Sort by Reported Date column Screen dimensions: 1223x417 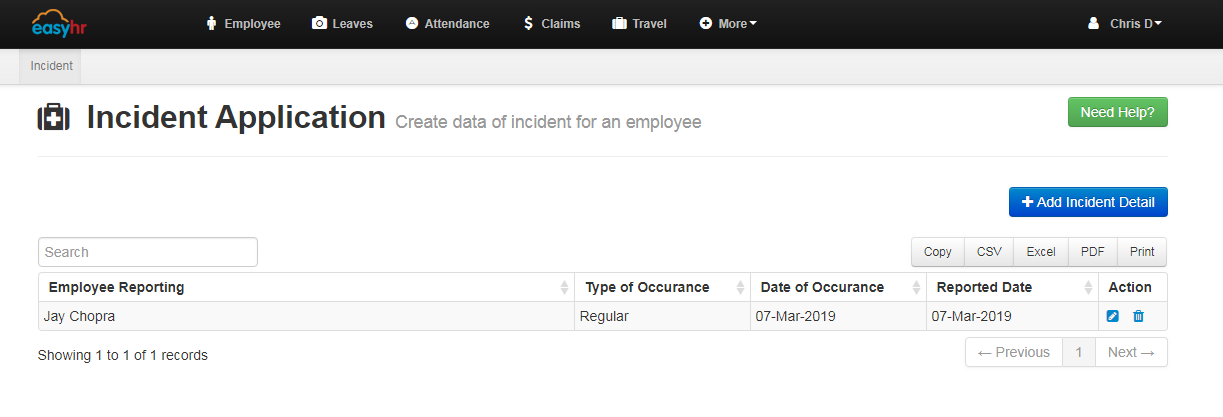(1088, 288)
